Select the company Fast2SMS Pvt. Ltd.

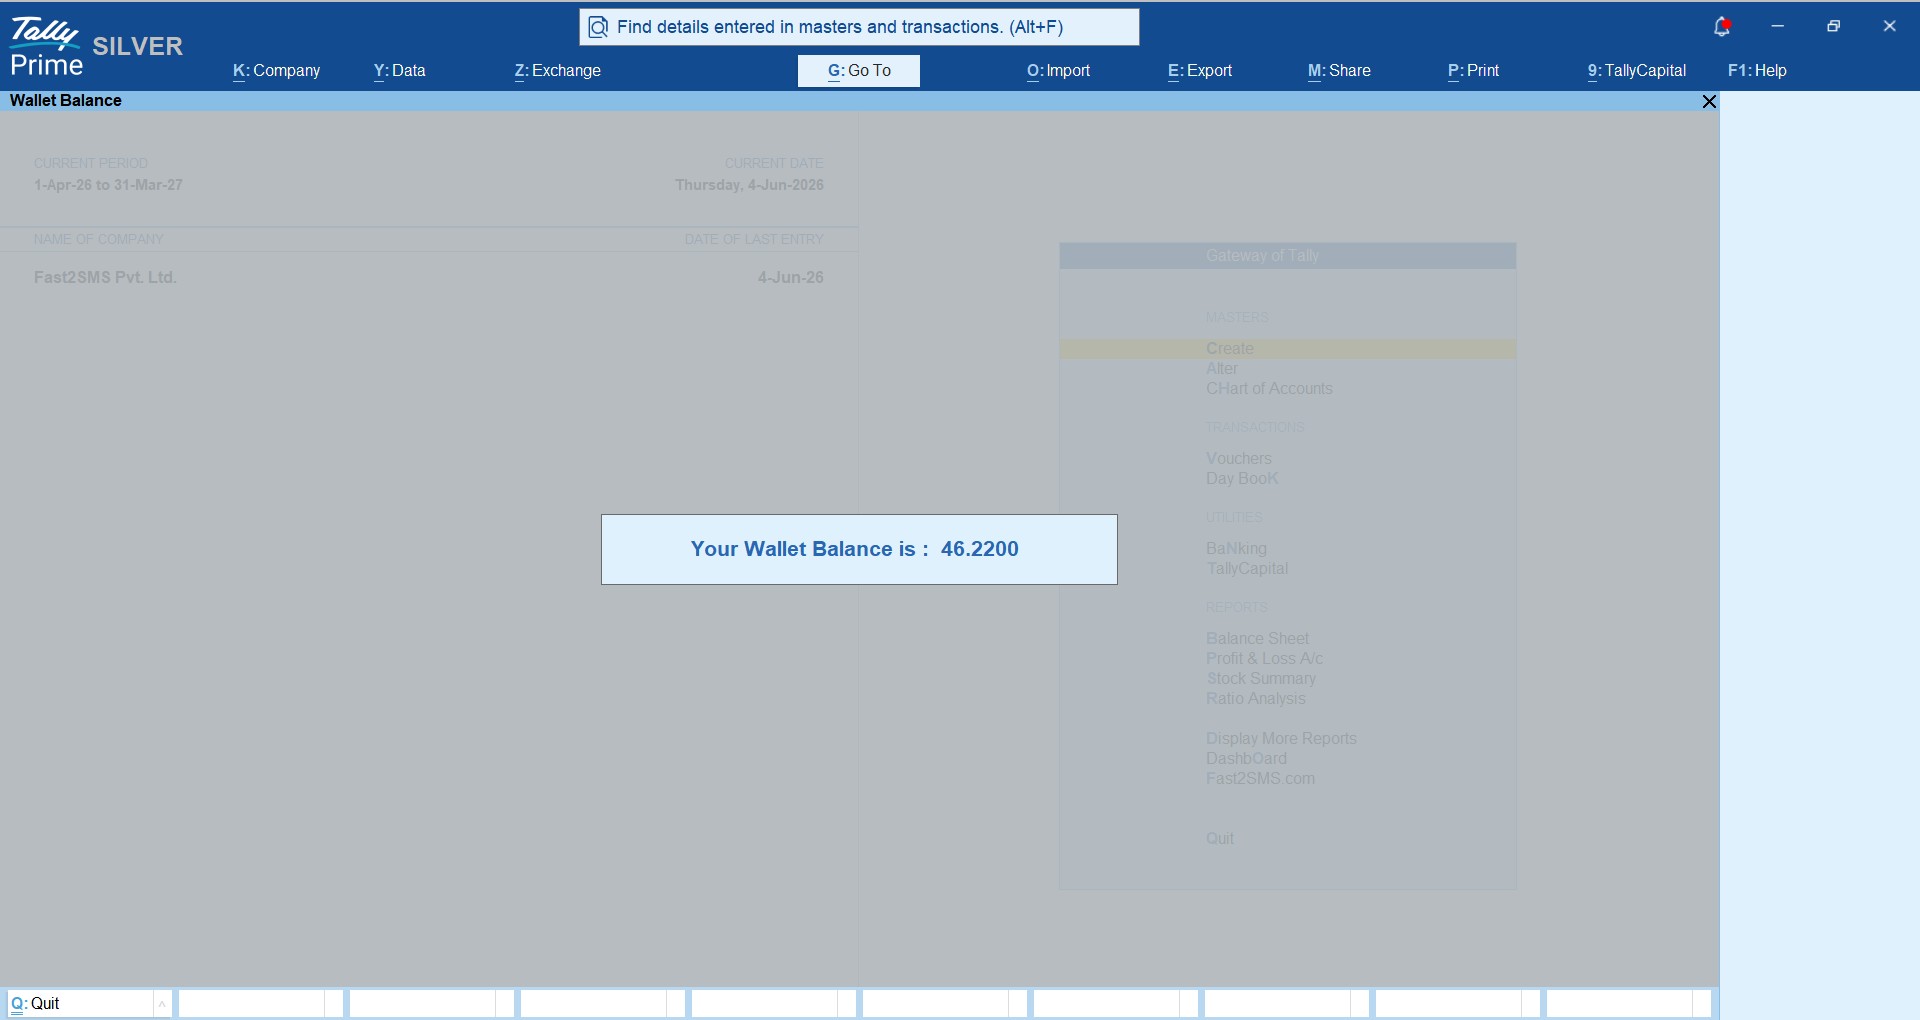coord(105,278)
